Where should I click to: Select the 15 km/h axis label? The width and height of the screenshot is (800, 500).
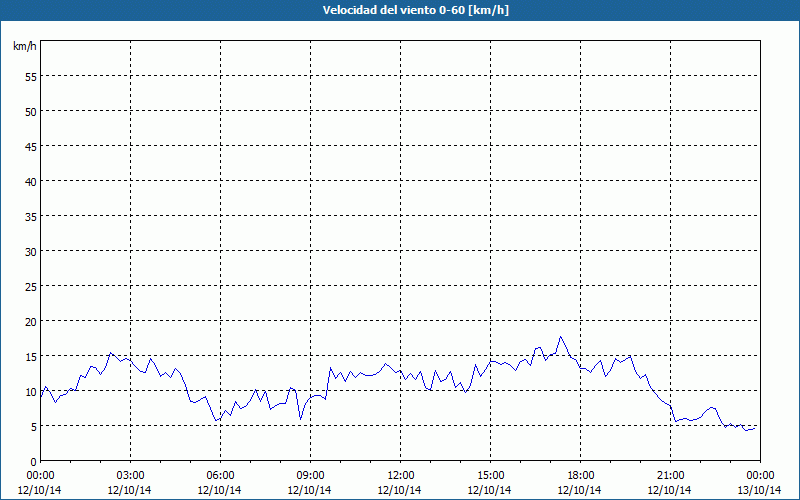pos(31,356)
